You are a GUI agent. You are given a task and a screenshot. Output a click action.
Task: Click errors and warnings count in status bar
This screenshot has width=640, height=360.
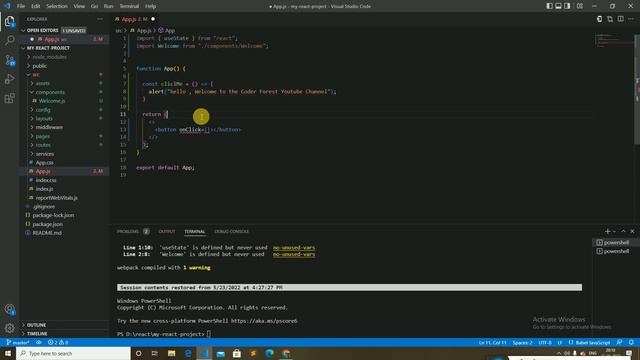tap(58, 342)
